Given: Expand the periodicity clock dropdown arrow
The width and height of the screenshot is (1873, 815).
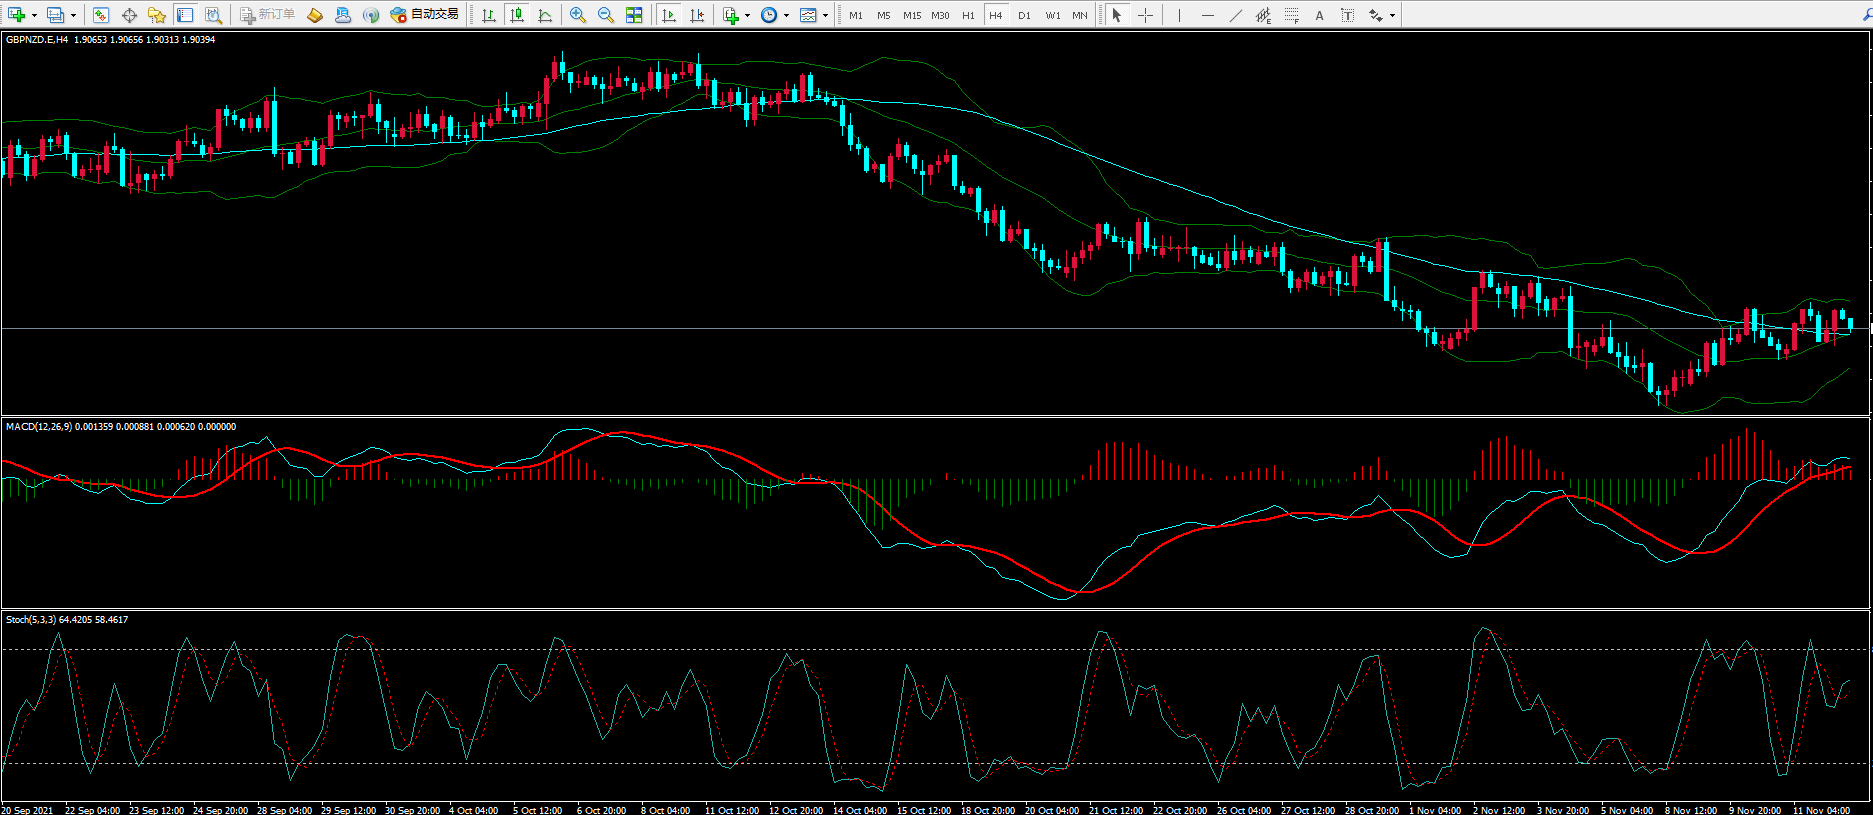Looking at the screenshot, I should tap(786, 15).
